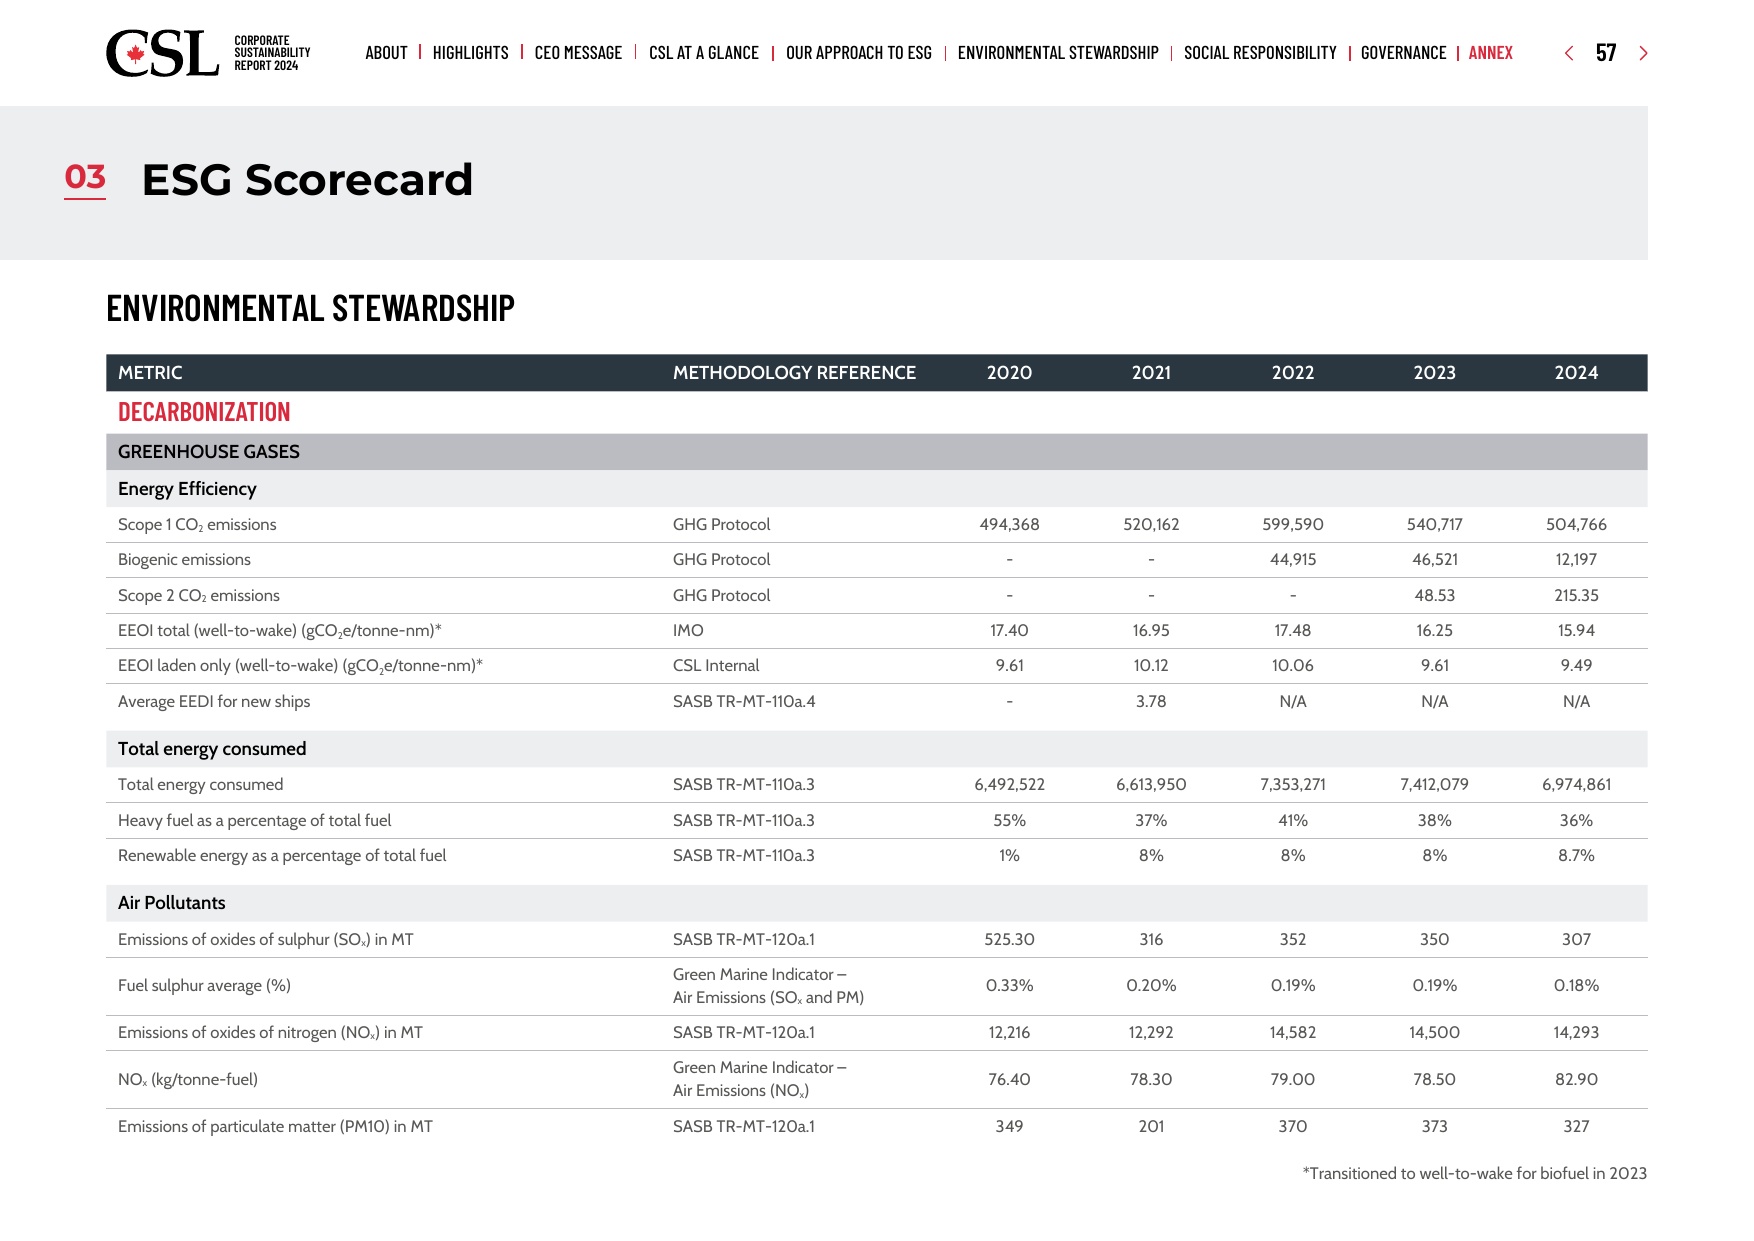Click page number 57
Viewport: 1754px width, 1241px height.
(x=1606, y=53)
